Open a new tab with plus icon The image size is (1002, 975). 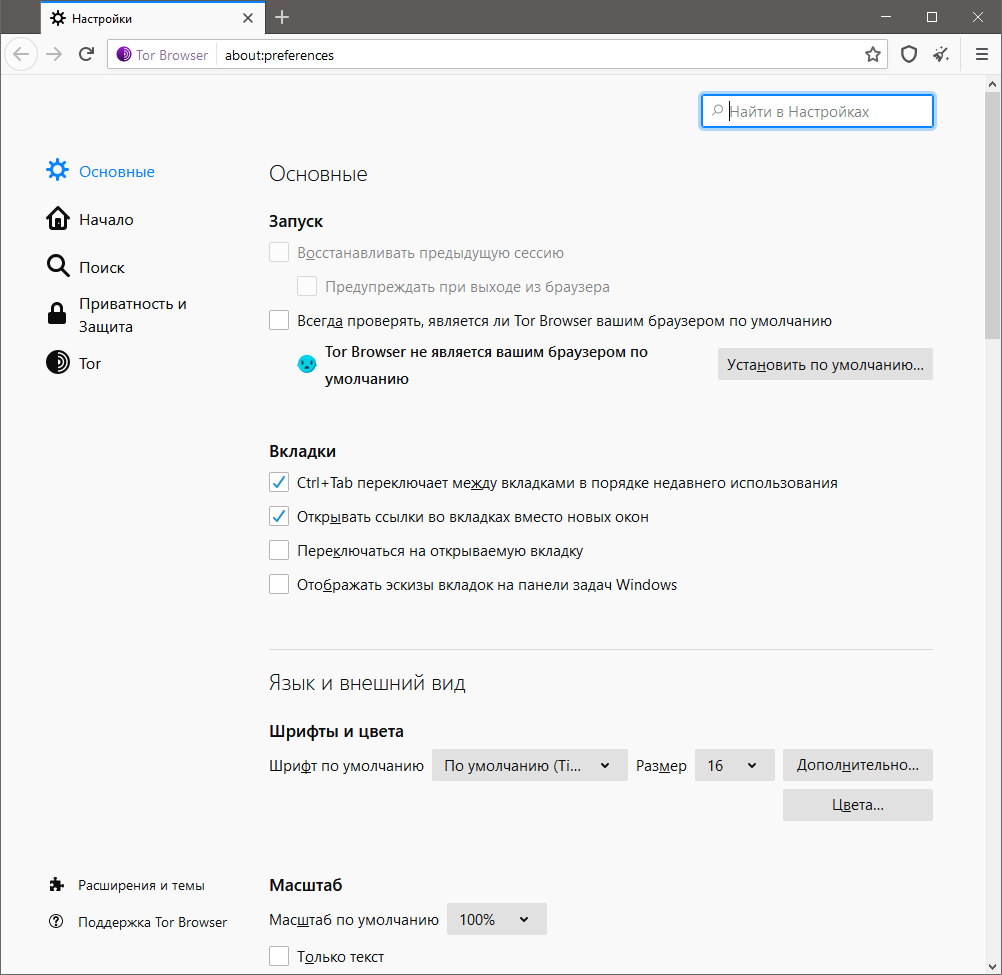[282, 17]
